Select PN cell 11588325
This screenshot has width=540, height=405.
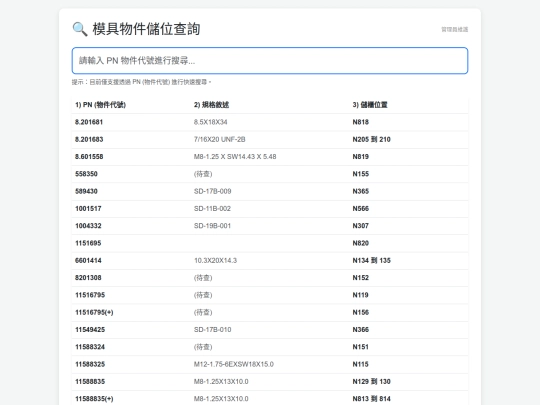click(x=90, y=364)
